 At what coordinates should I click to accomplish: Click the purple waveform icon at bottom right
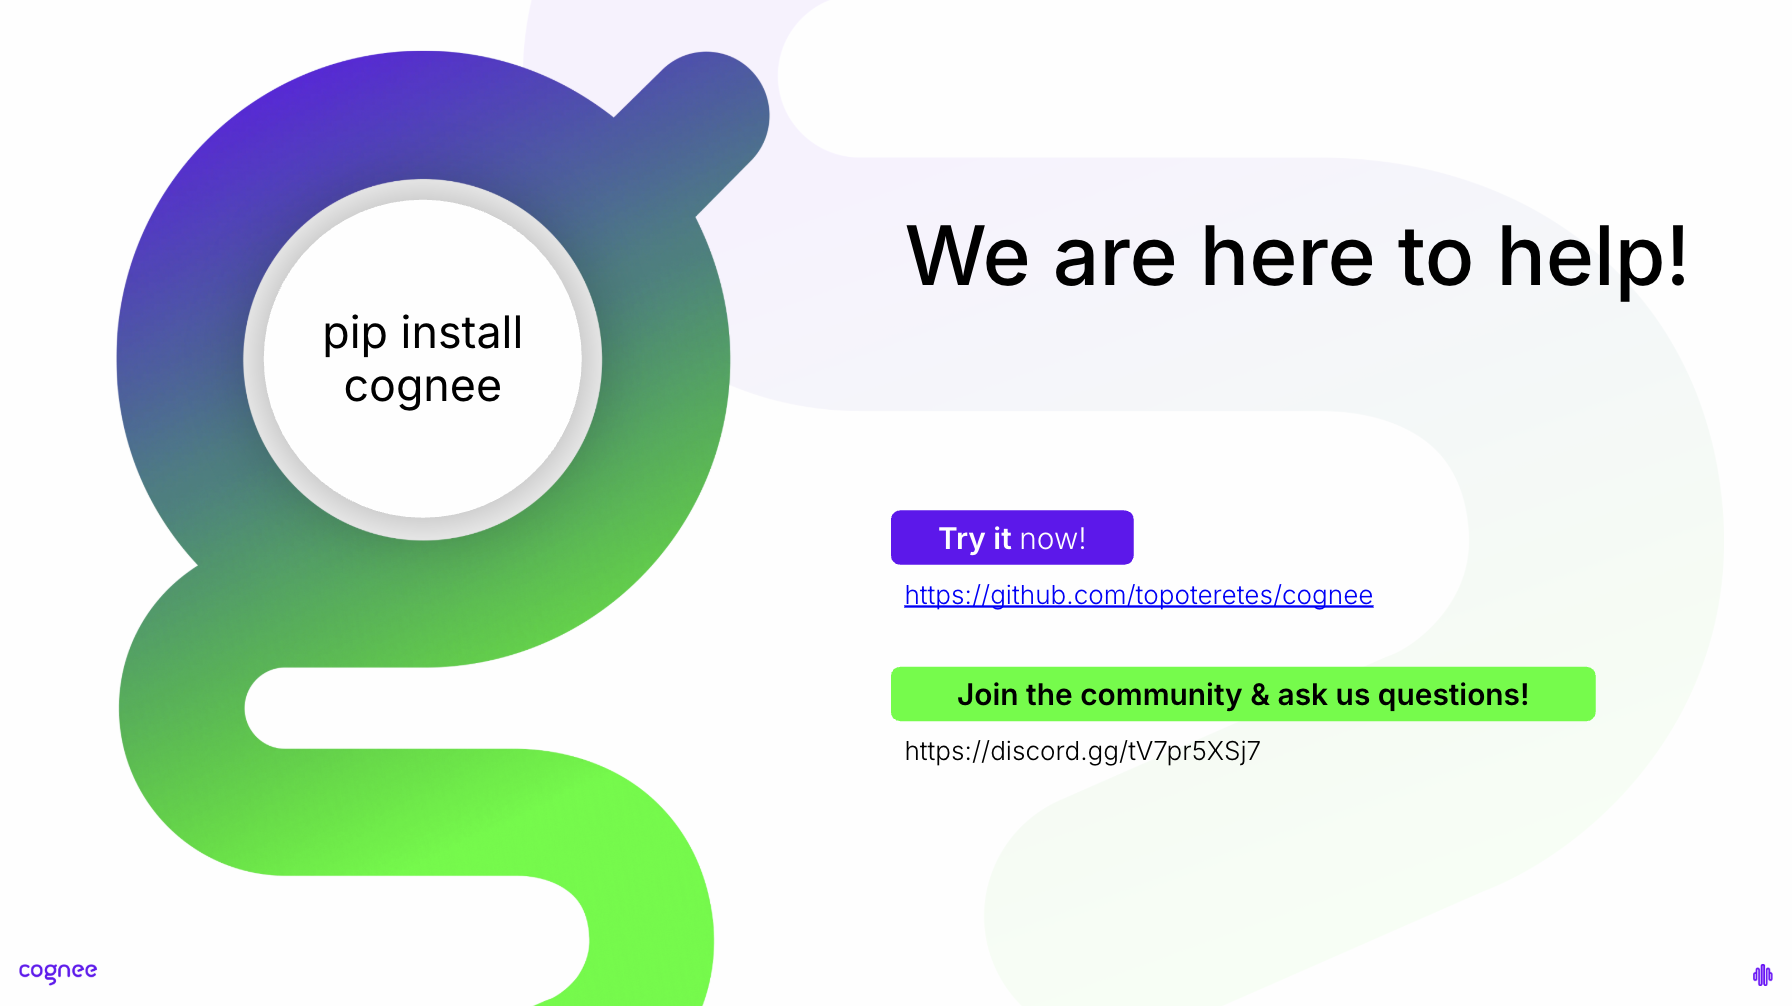pyautogui.click(x=1762, y=974)
